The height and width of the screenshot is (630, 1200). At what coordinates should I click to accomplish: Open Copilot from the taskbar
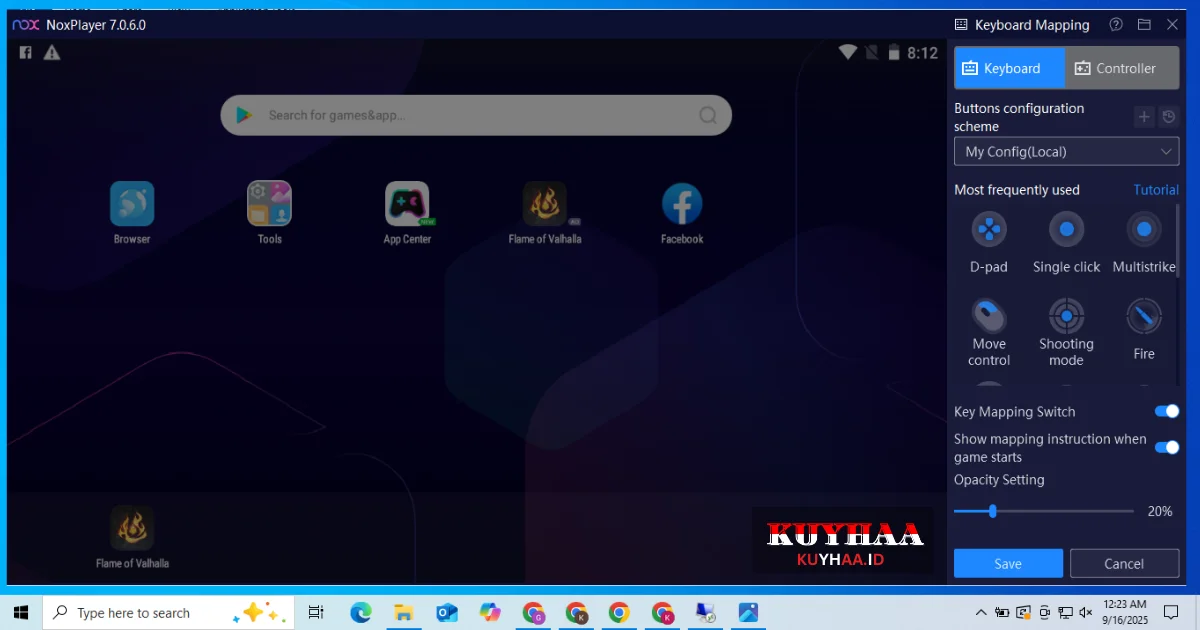point(489,612)
